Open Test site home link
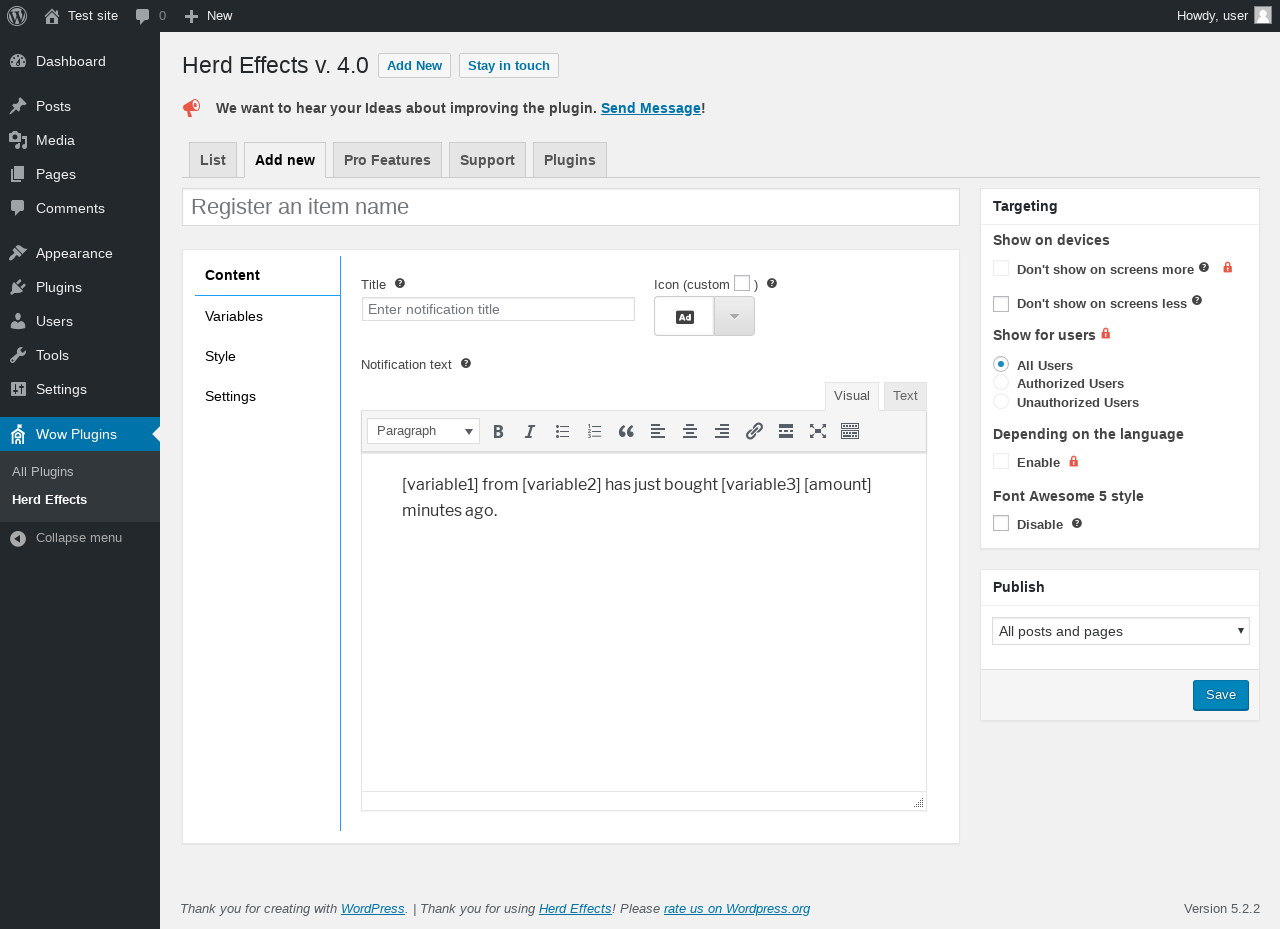 point(81,16)
